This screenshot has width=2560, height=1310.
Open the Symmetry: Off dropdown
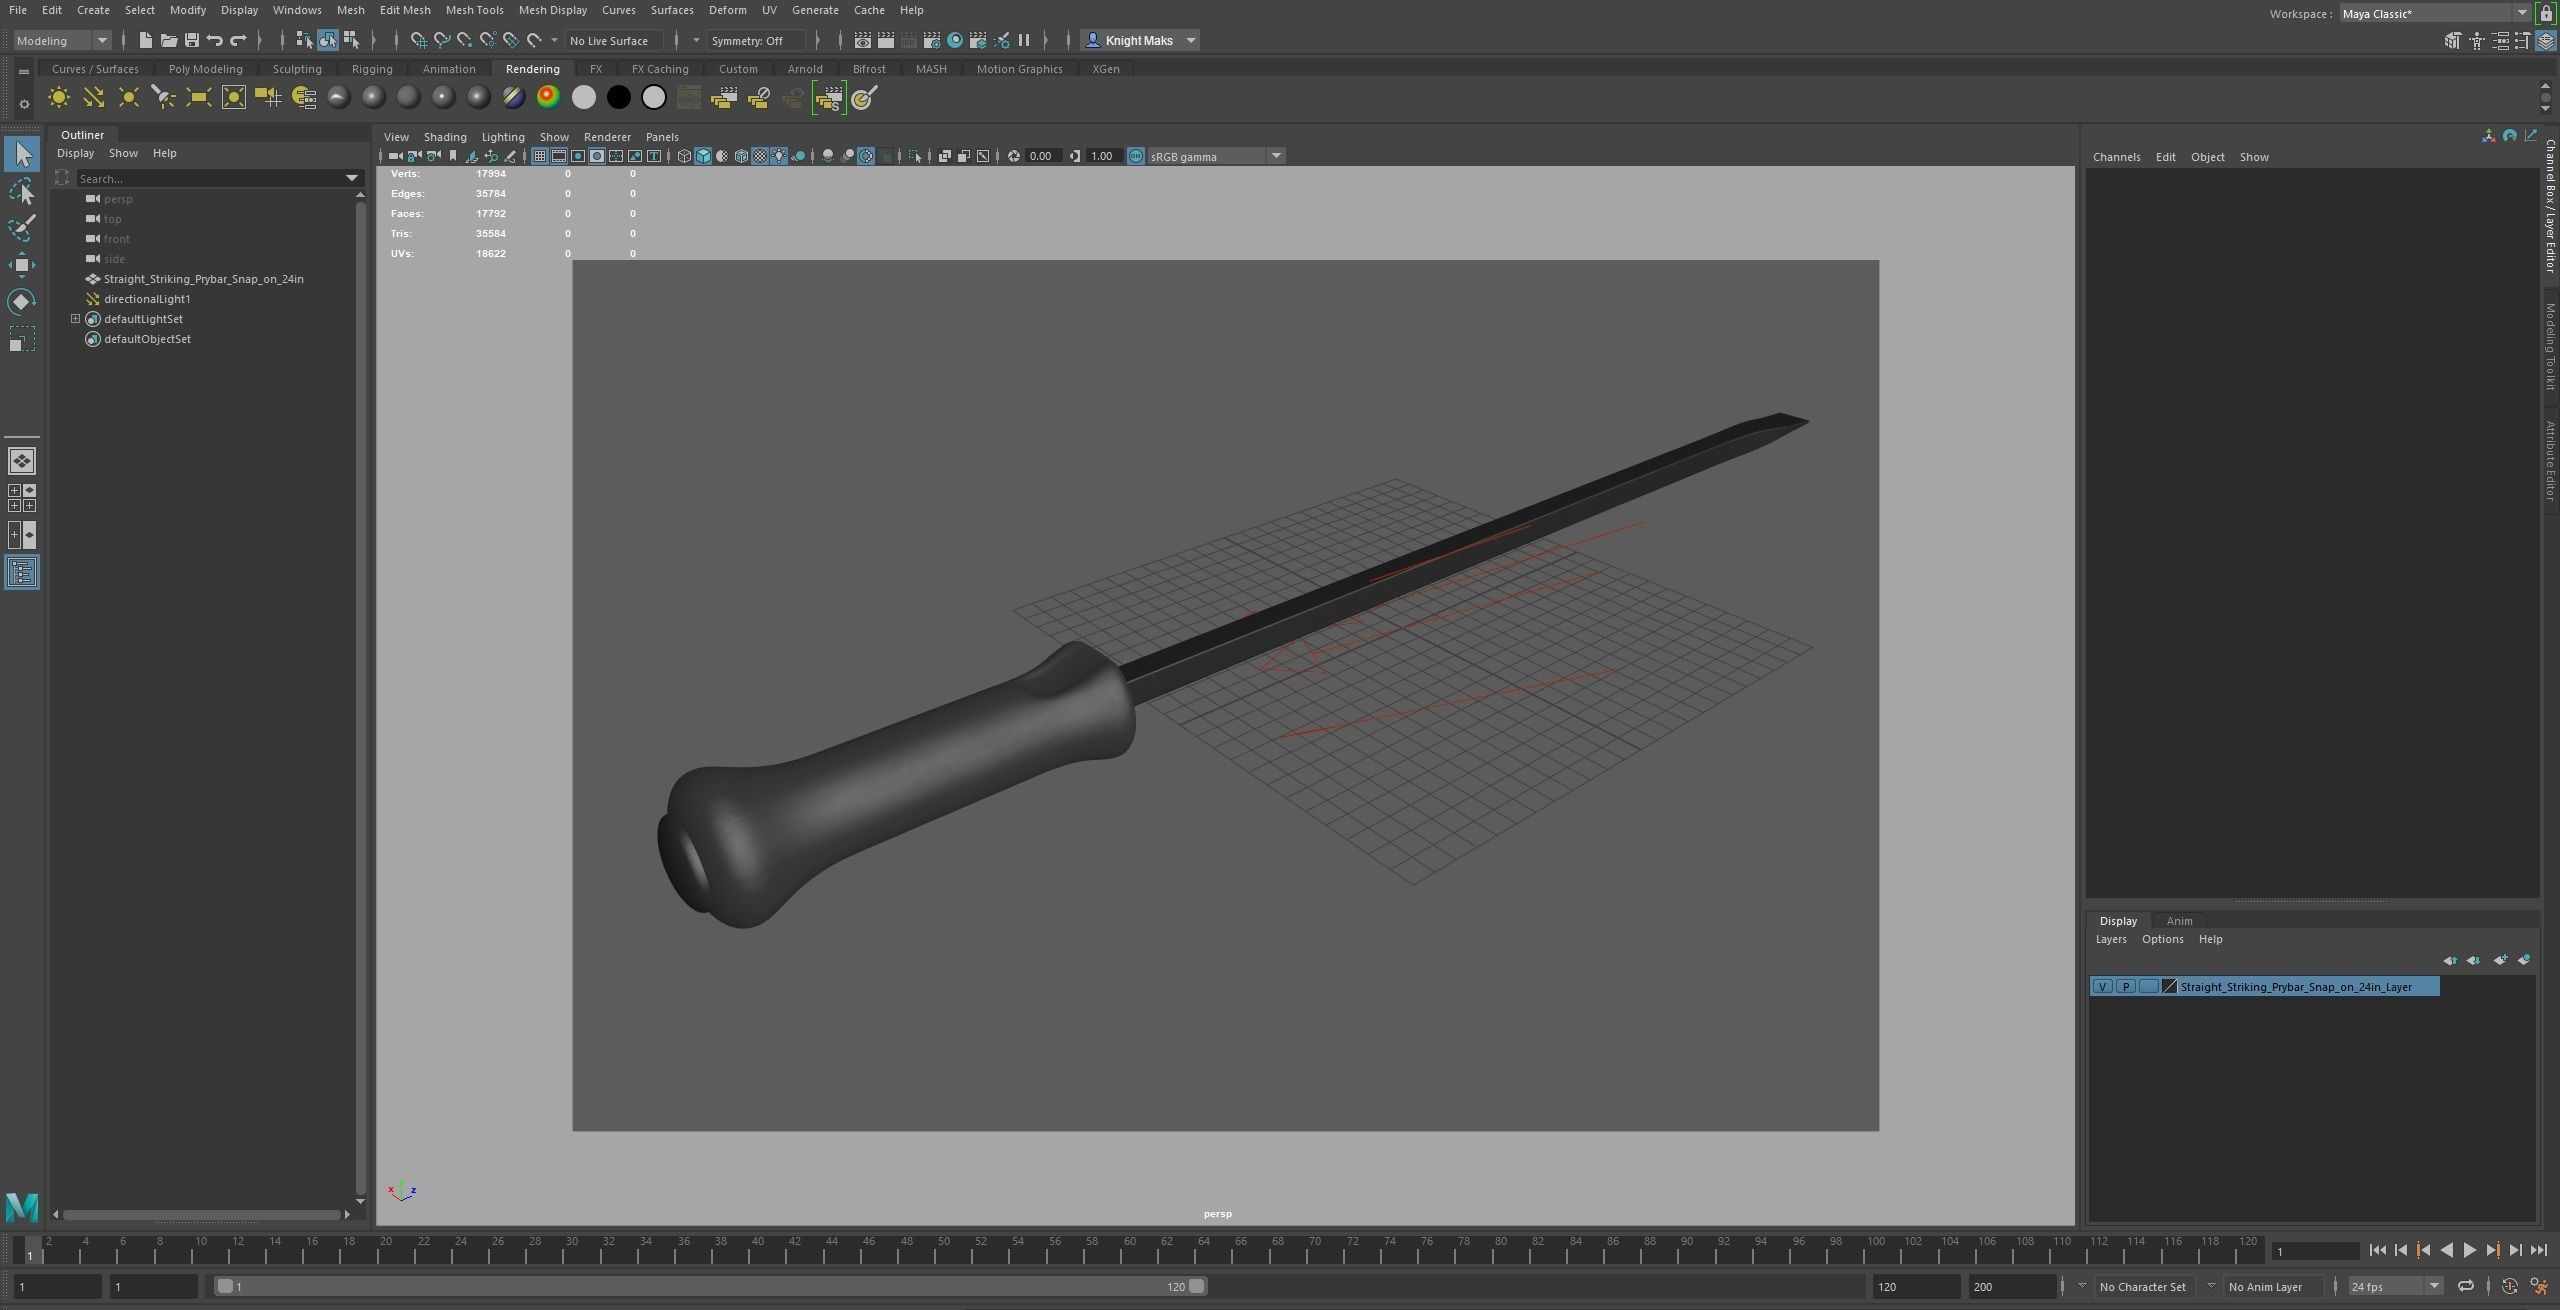[x=755, y=40]
